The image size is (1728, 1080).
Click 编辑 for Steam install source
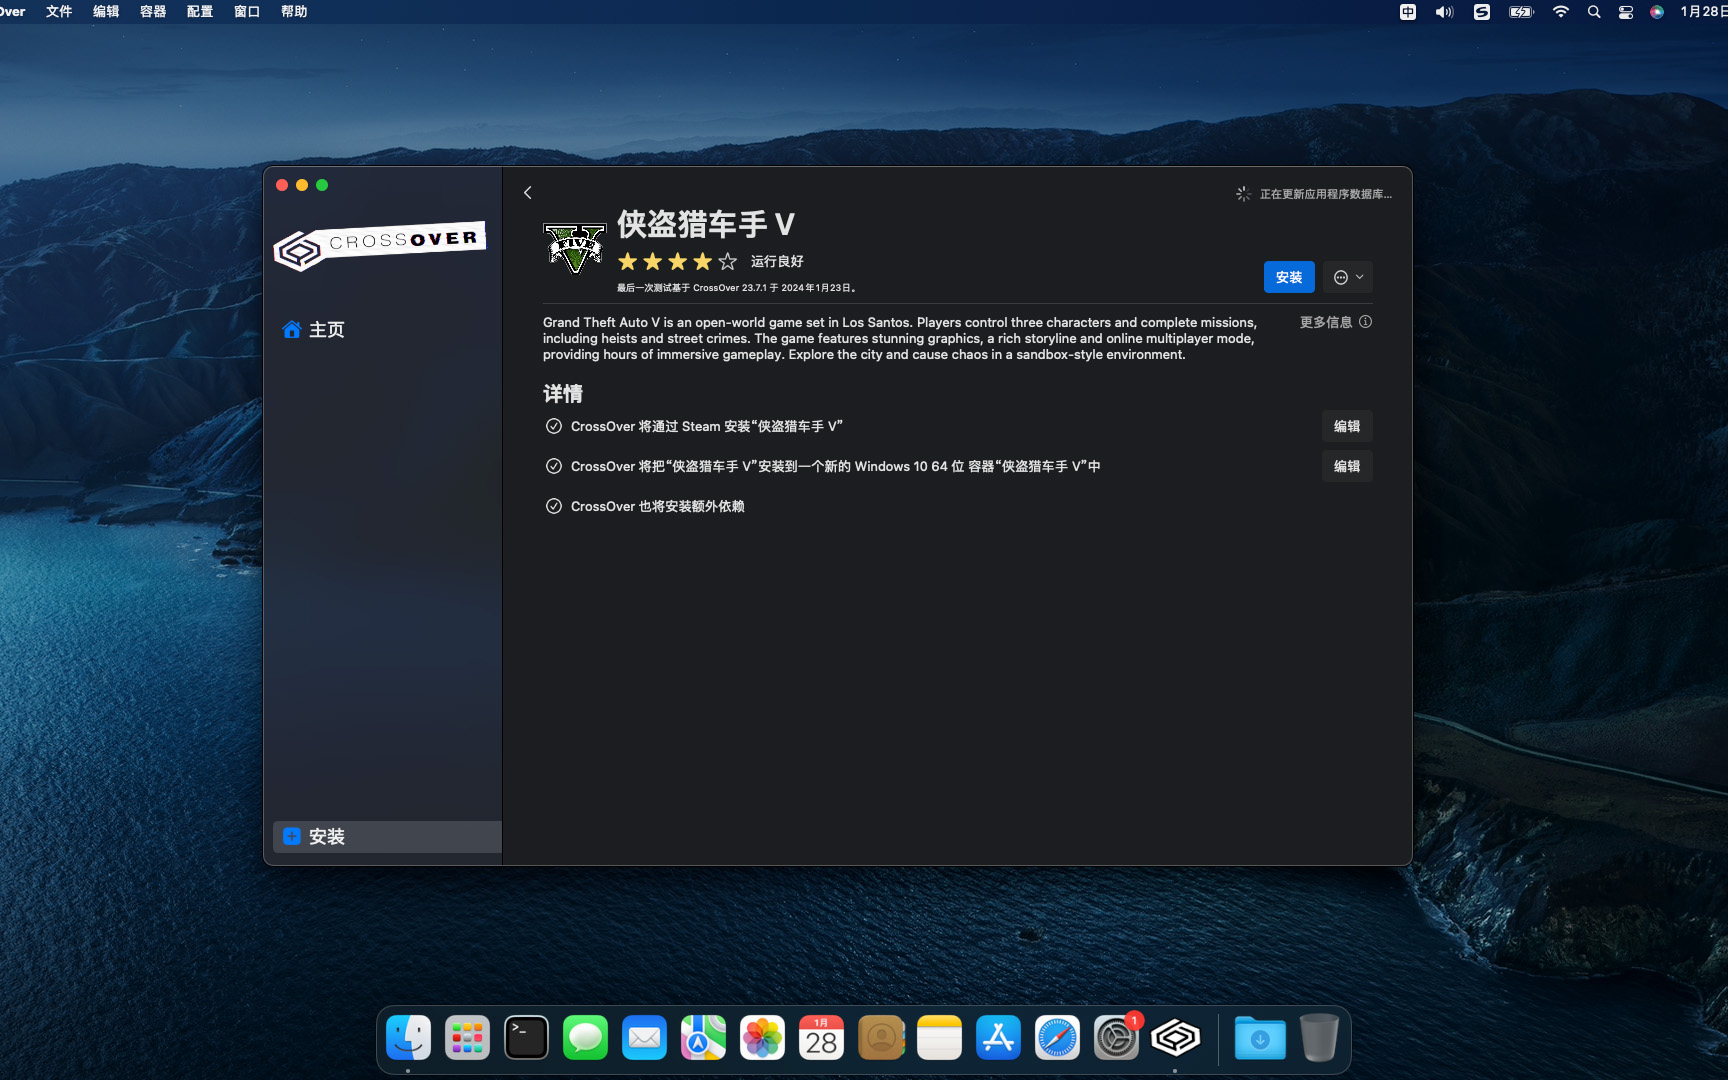[x=1346, y=426]
